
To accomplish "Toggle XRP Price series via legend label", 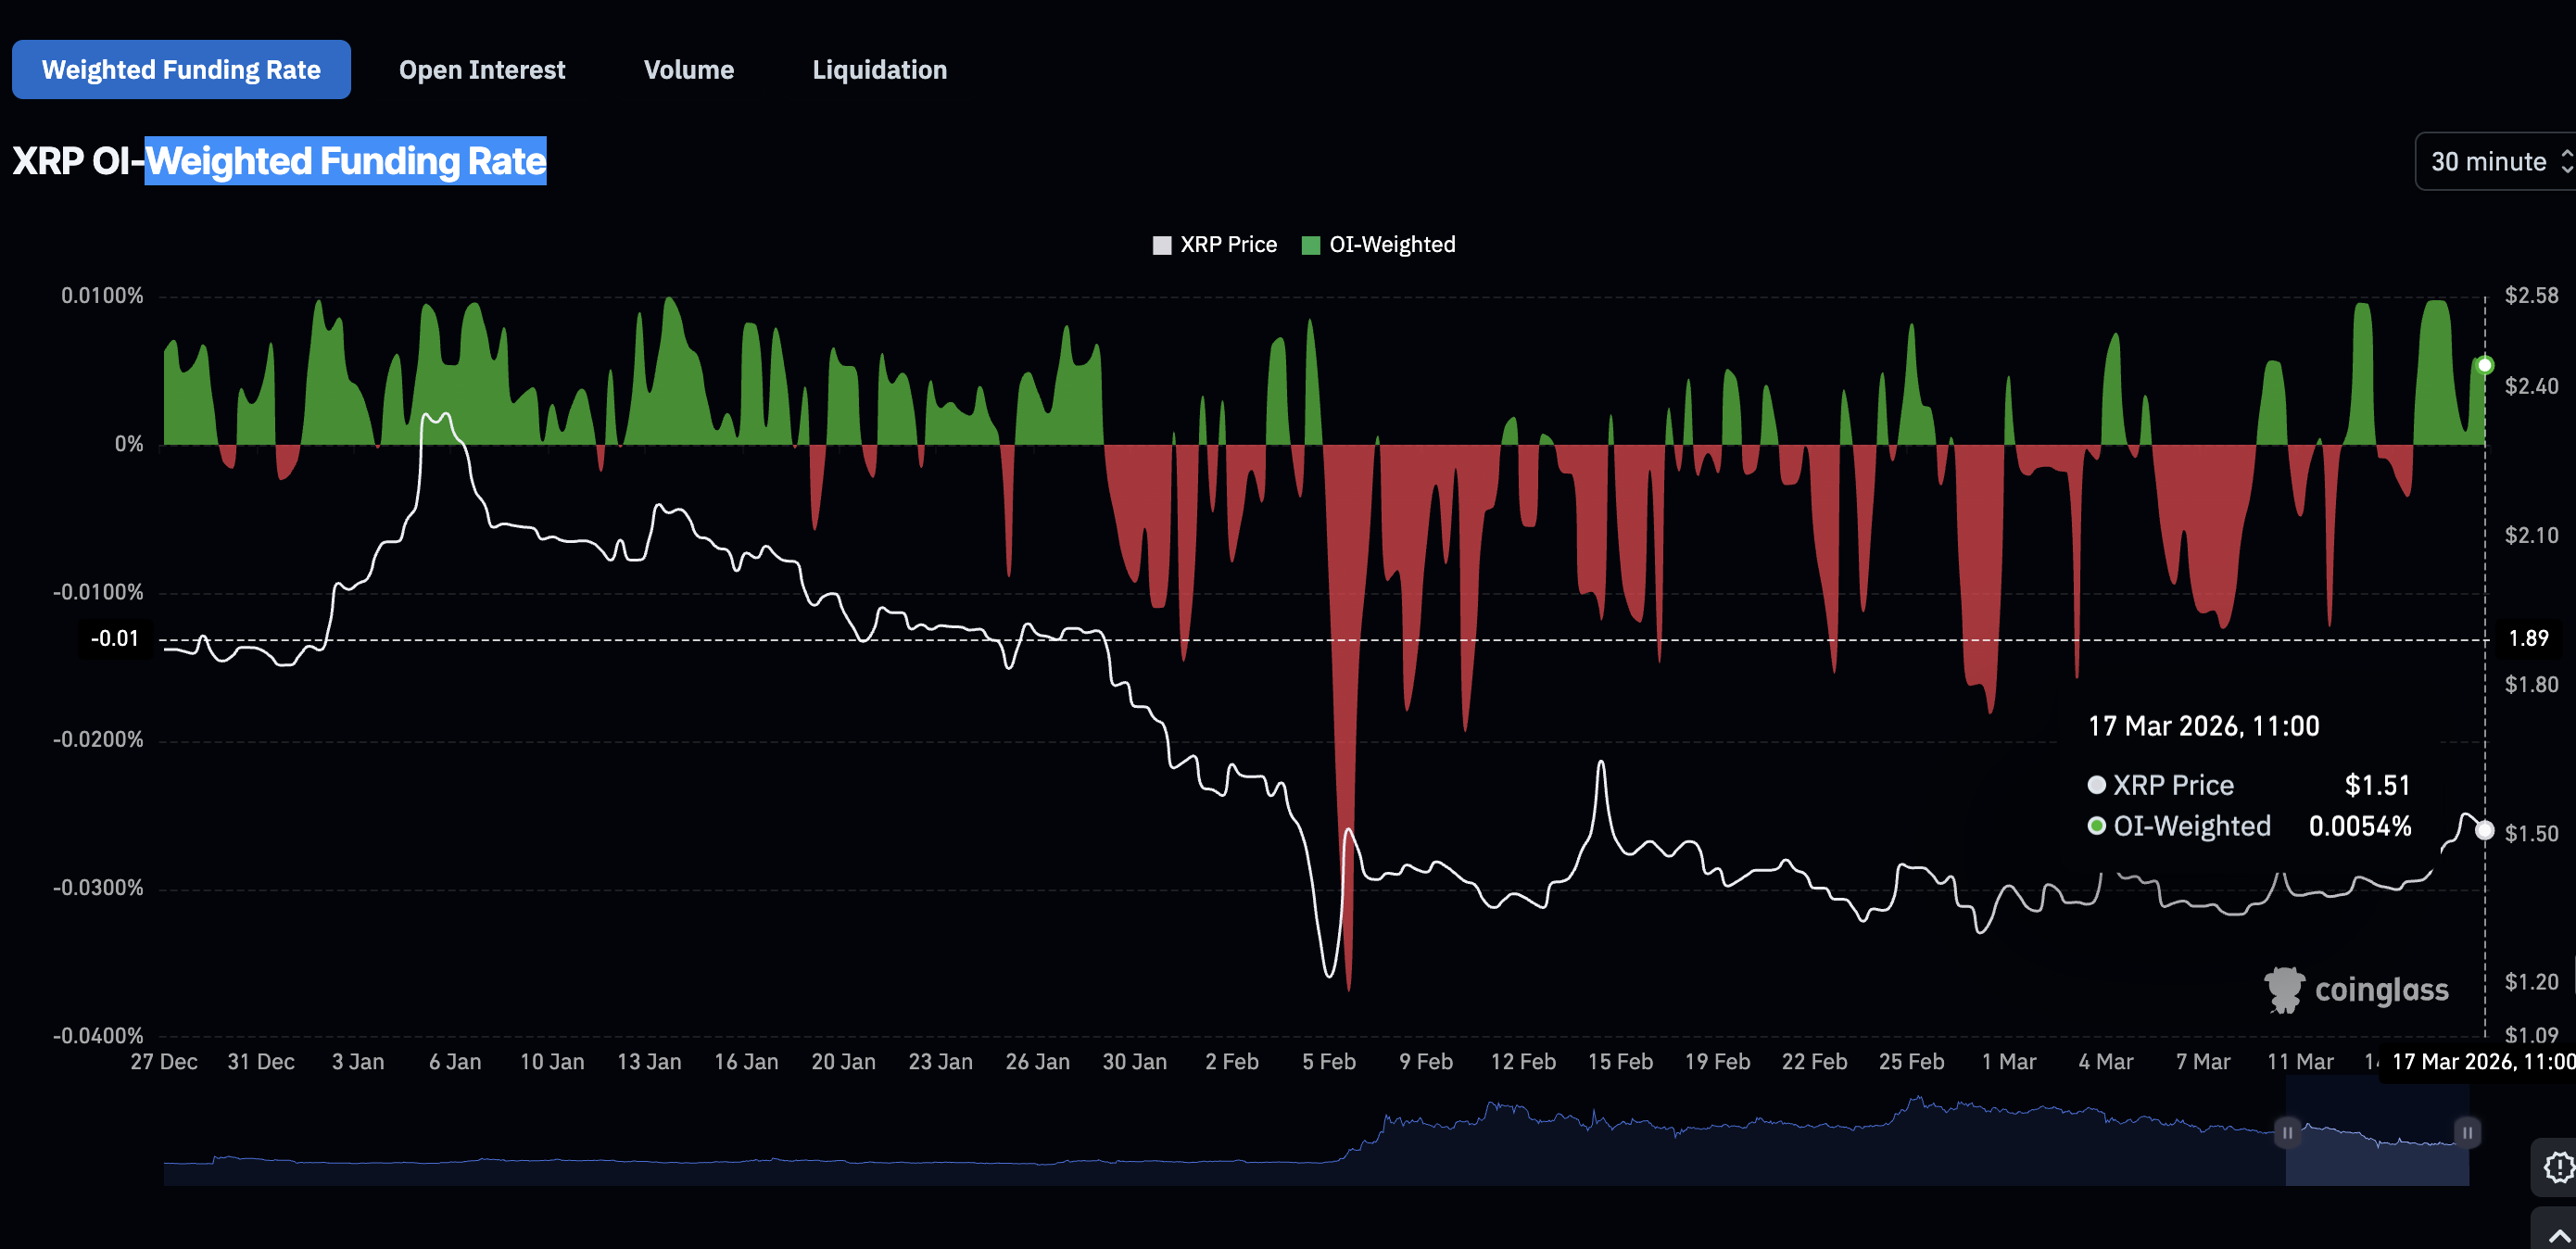I will coord(1228,245).
